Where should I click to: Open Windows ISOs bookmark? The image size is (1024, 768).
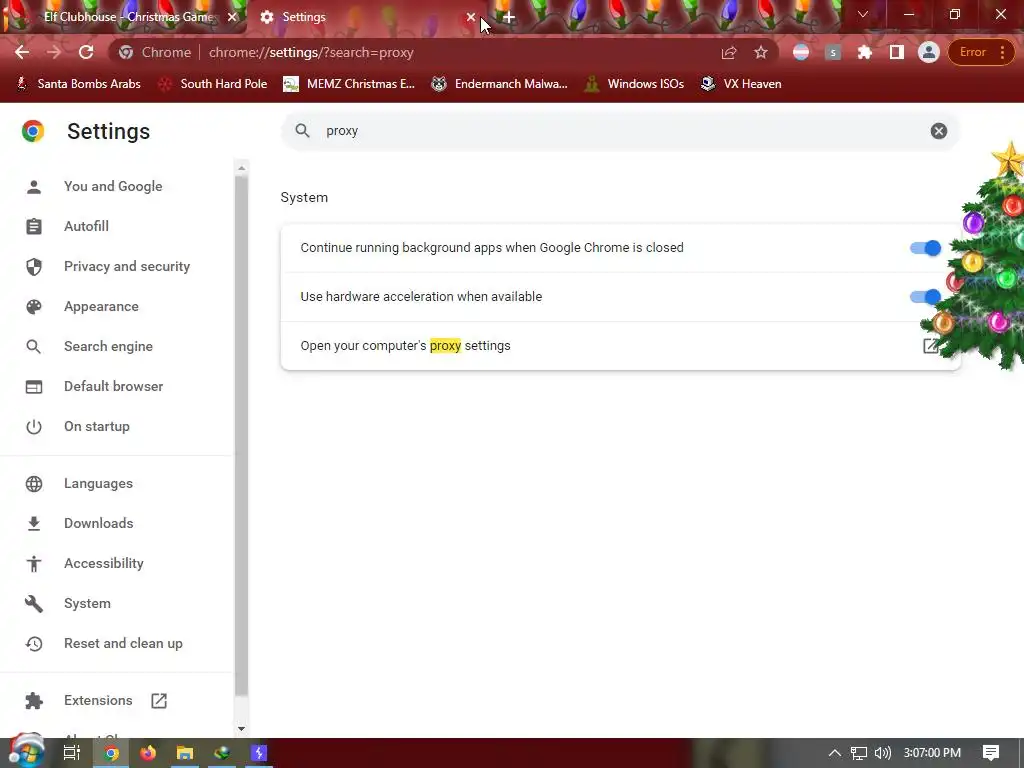[x=634, y=84]
